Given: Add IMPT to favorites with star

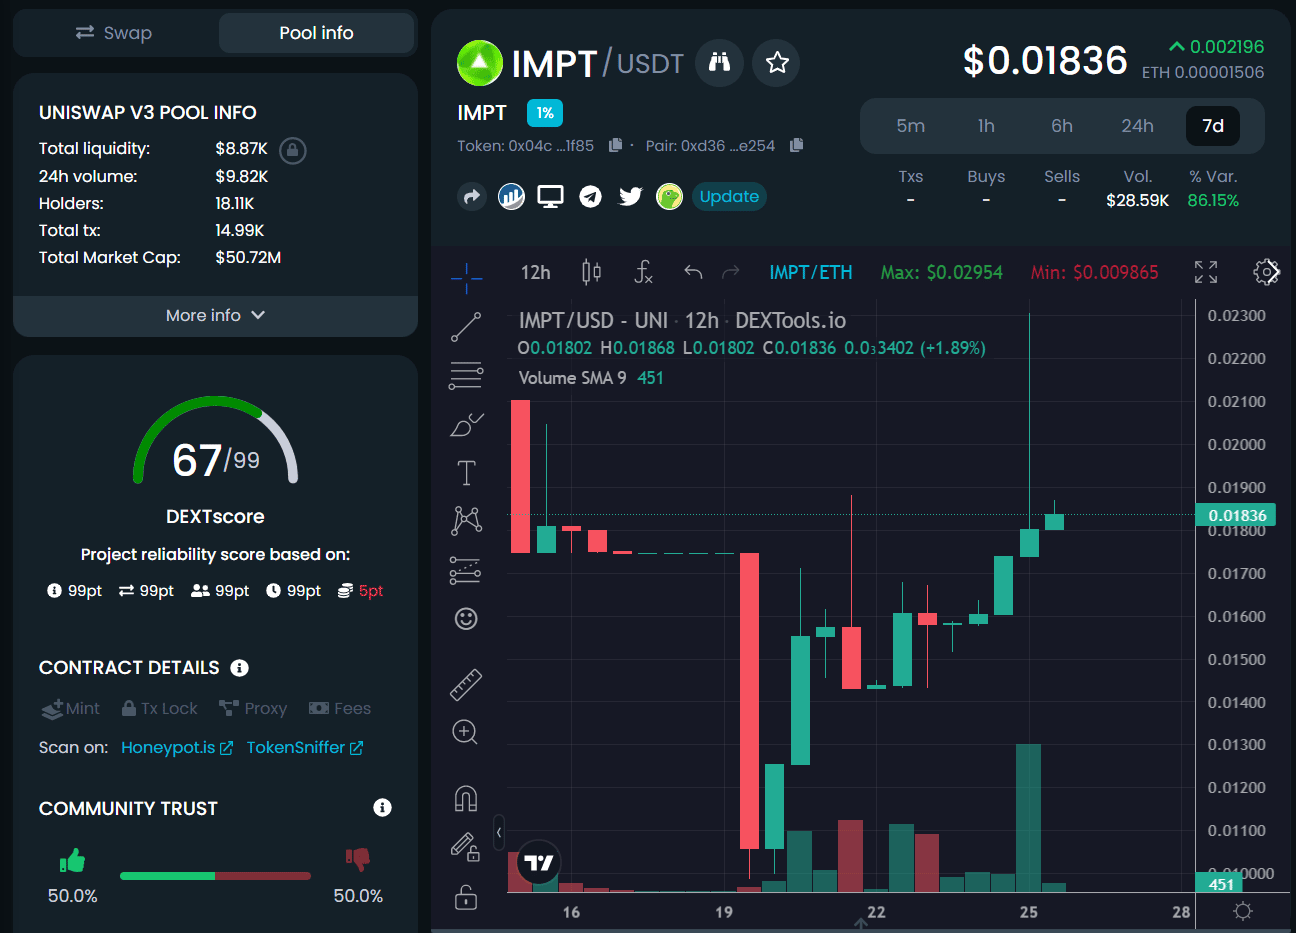Looking at the screenshot, I should pos(776,63).
